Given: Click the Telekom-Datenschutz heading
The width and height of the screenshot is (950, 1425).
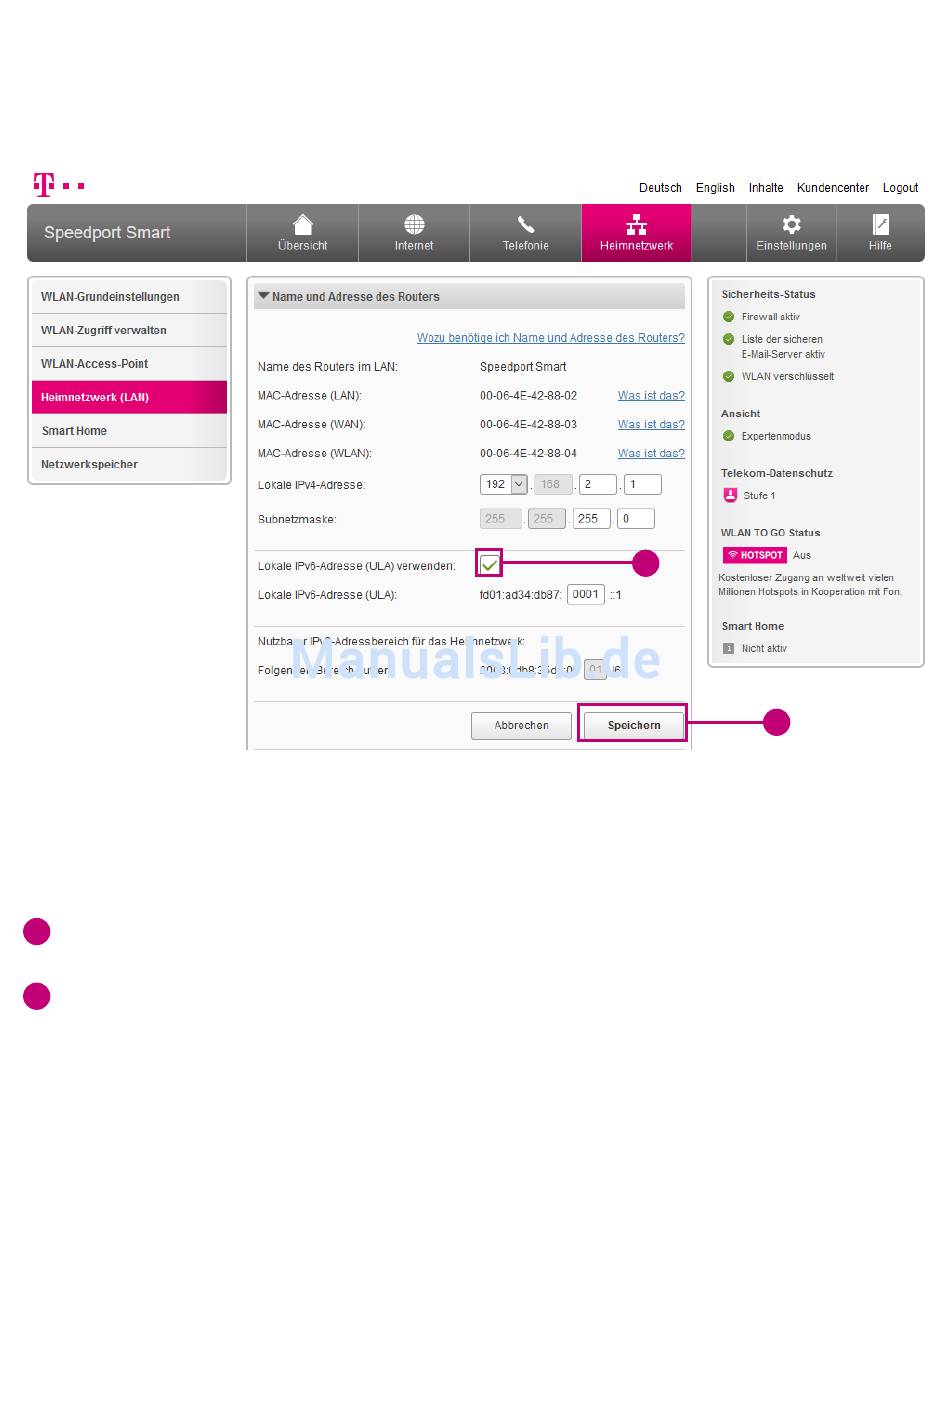Looking at the screenshot, I should click(x=777, y=473).
